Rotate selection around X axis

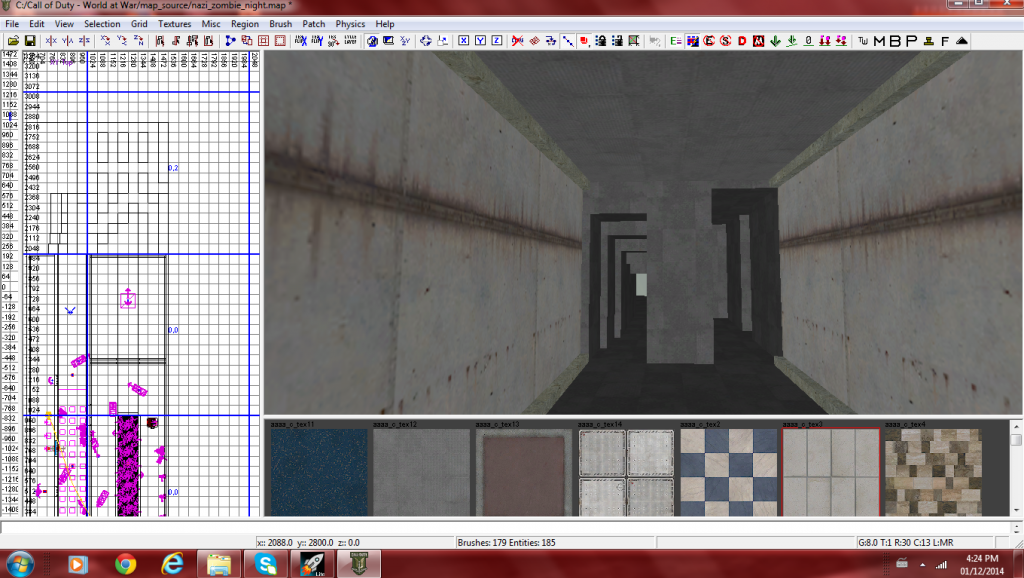tap(105, 40)
